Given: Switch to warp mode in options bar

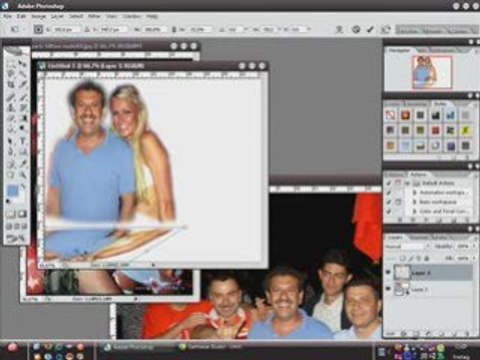Looking at the screenshot, I should tap(339, 29).
